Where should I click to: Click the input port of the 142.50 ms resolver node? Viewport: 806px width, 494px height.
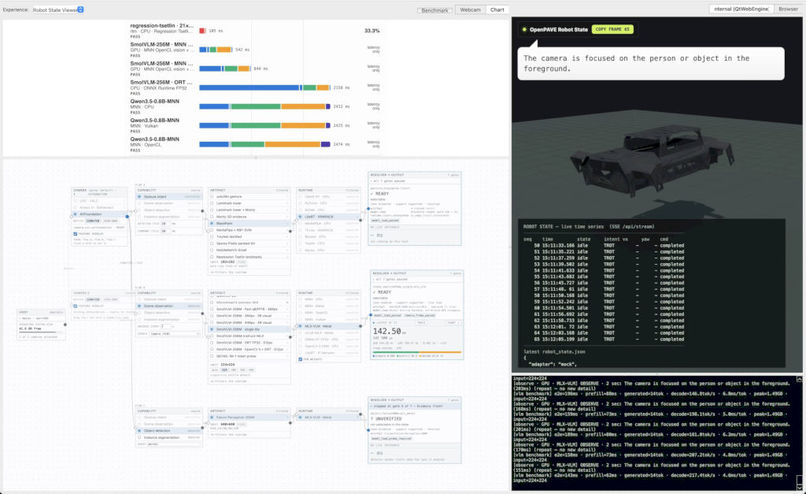371,316
